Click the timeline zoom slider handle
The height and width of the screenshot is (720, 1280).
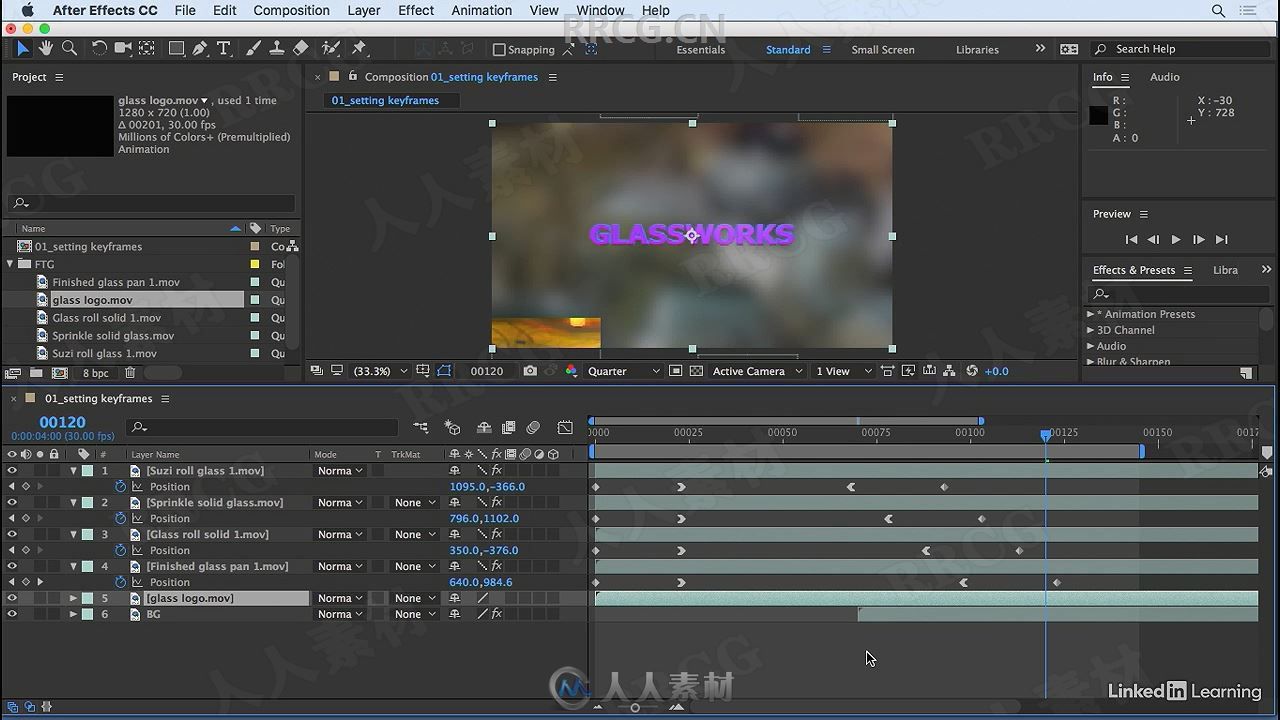[635, 708]
